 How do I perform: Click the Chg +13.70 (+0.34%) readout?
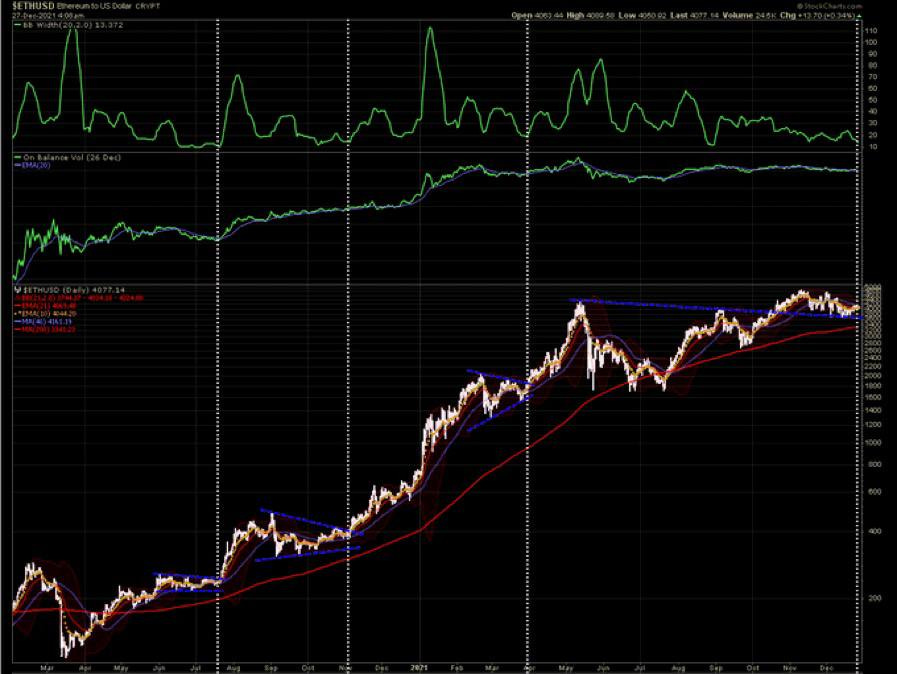(816, 15)
